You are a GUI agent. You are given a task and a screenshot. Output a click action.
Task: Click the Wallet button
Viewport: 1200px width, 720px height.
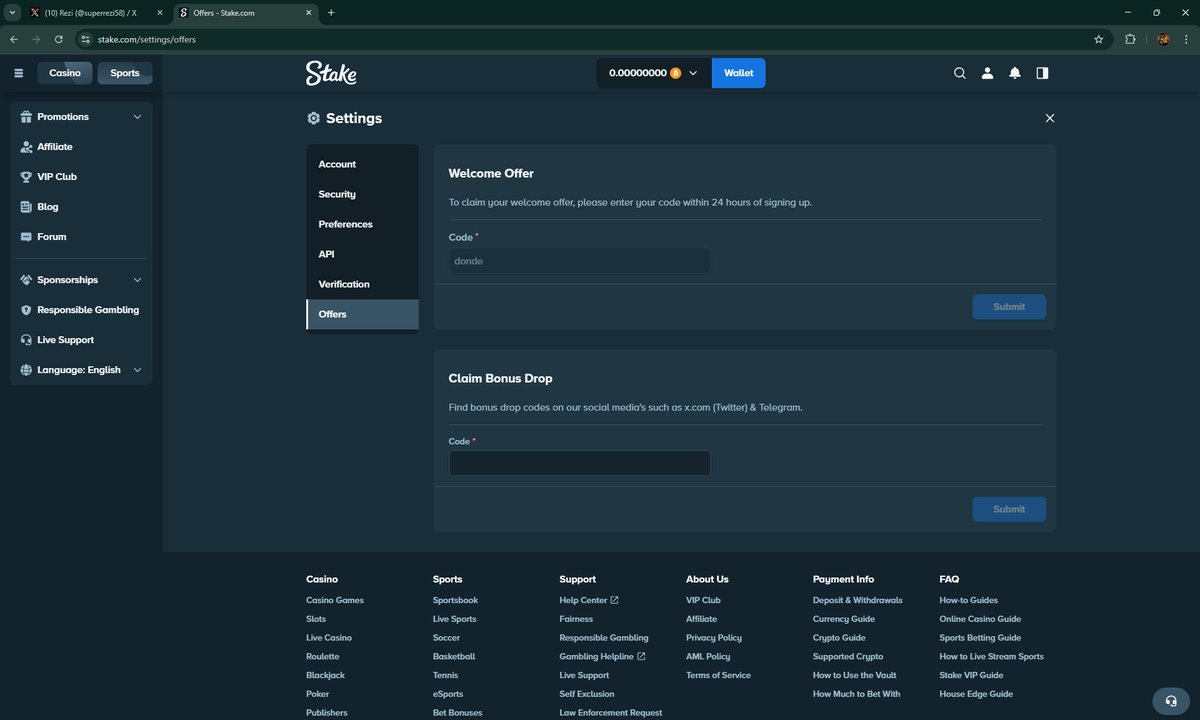tap(739, 73)
